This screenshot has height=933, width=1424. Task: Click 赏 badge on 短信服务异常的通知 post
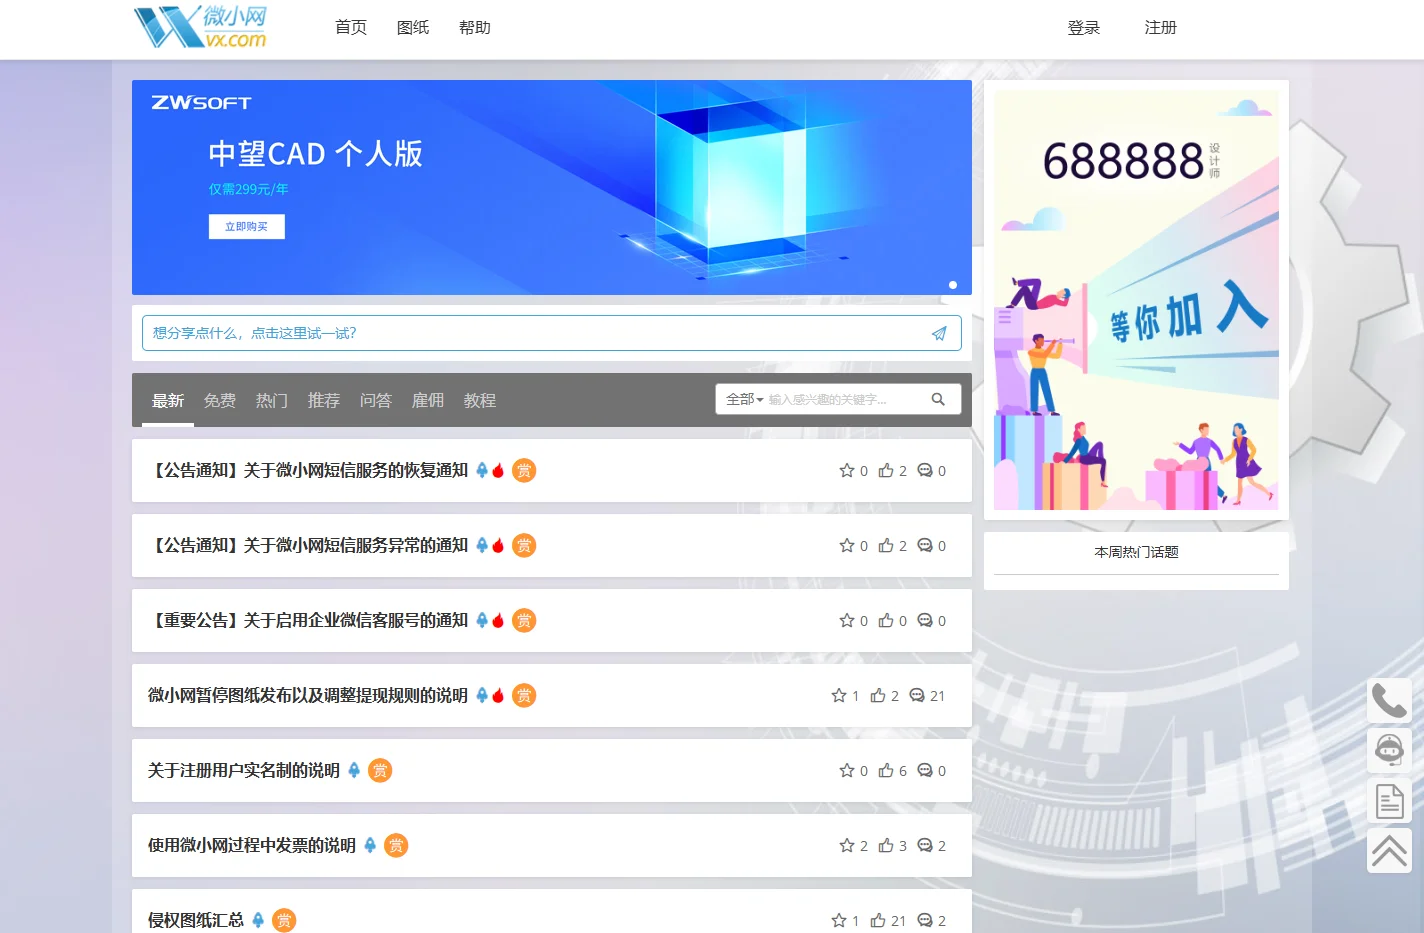(x=524, y=546)
